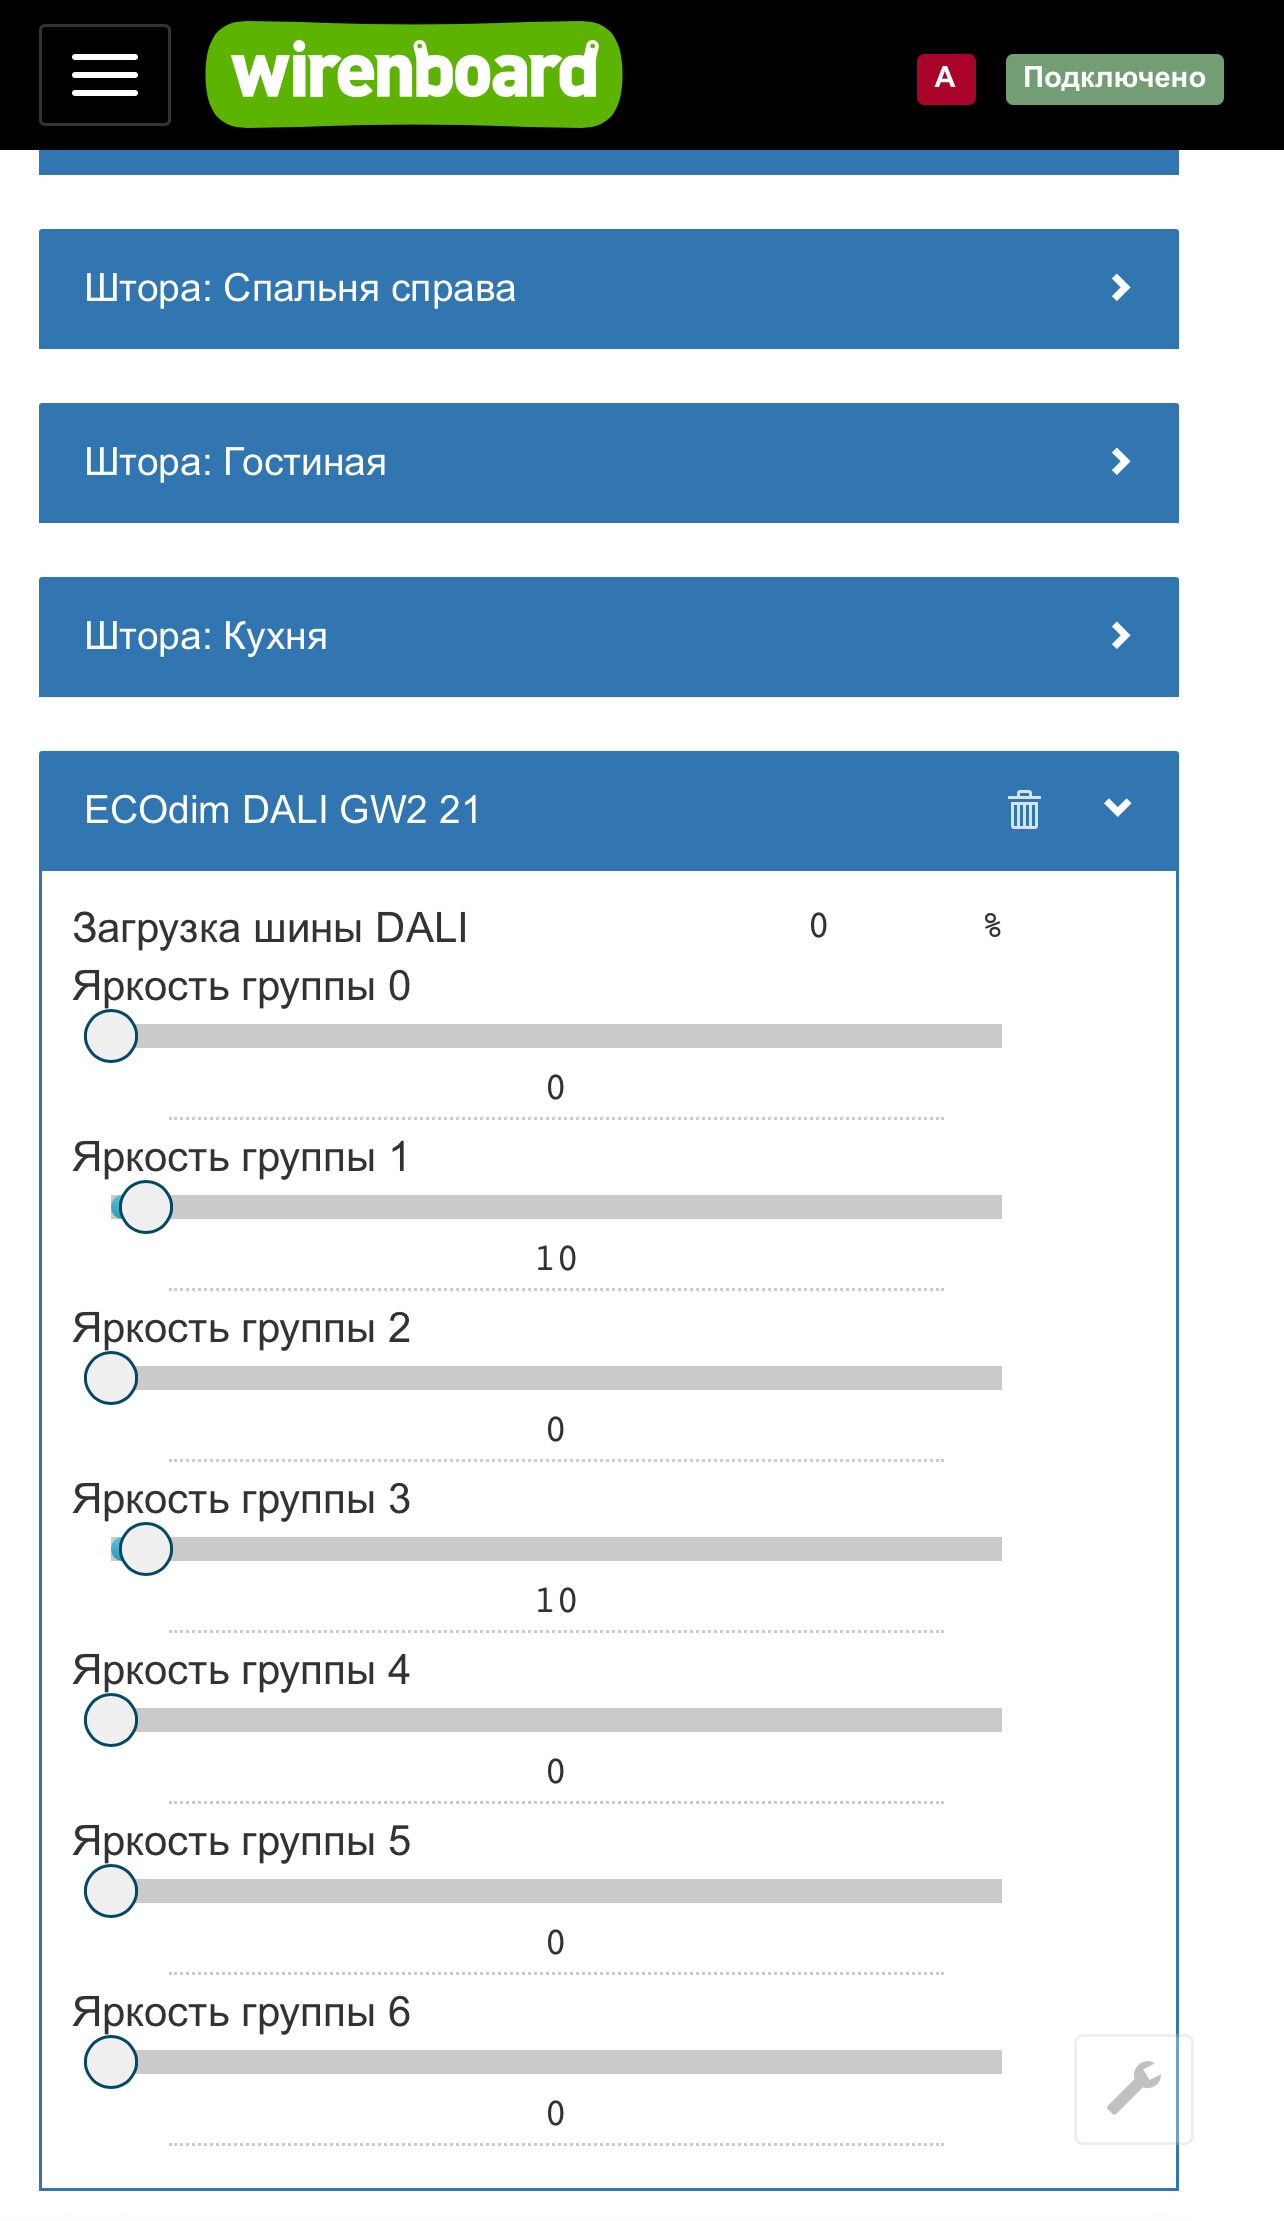Image resolution: width=1284 pixels, height=2221 pixels.
Task: Open the hamburger navigation menu
Action: [105, 75]
